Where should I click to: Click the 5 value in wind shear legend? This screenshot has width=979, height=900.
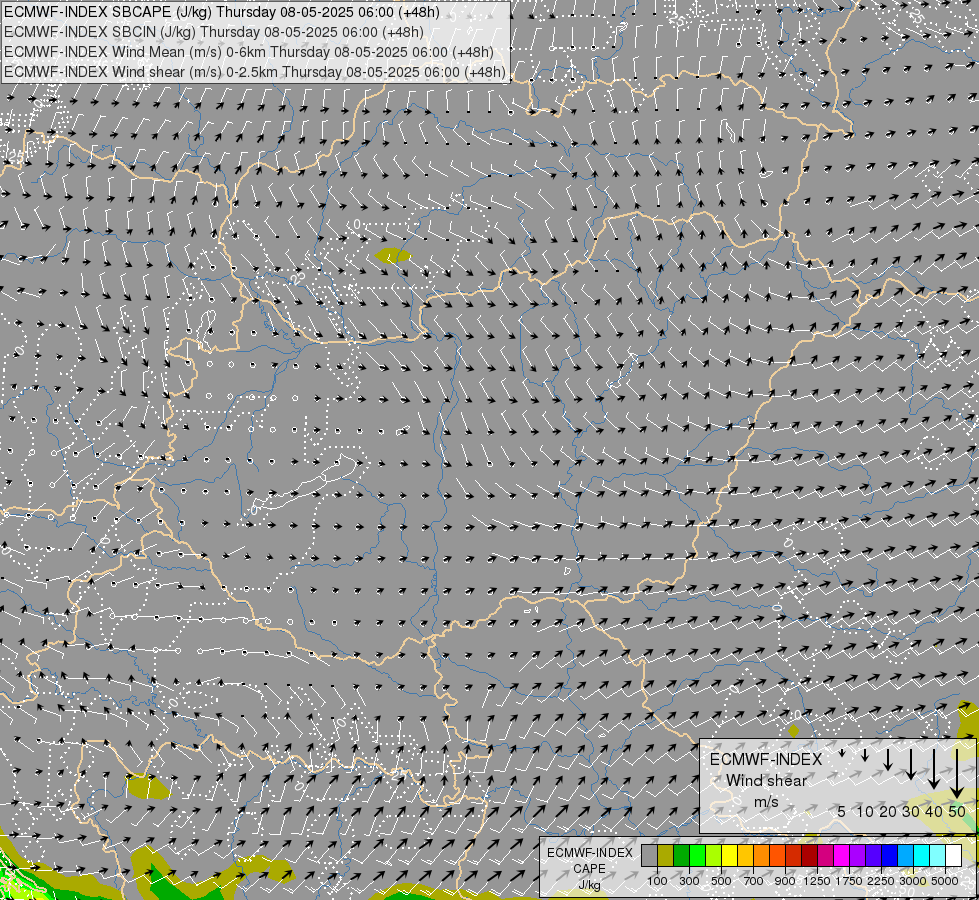tap(842, 811)
